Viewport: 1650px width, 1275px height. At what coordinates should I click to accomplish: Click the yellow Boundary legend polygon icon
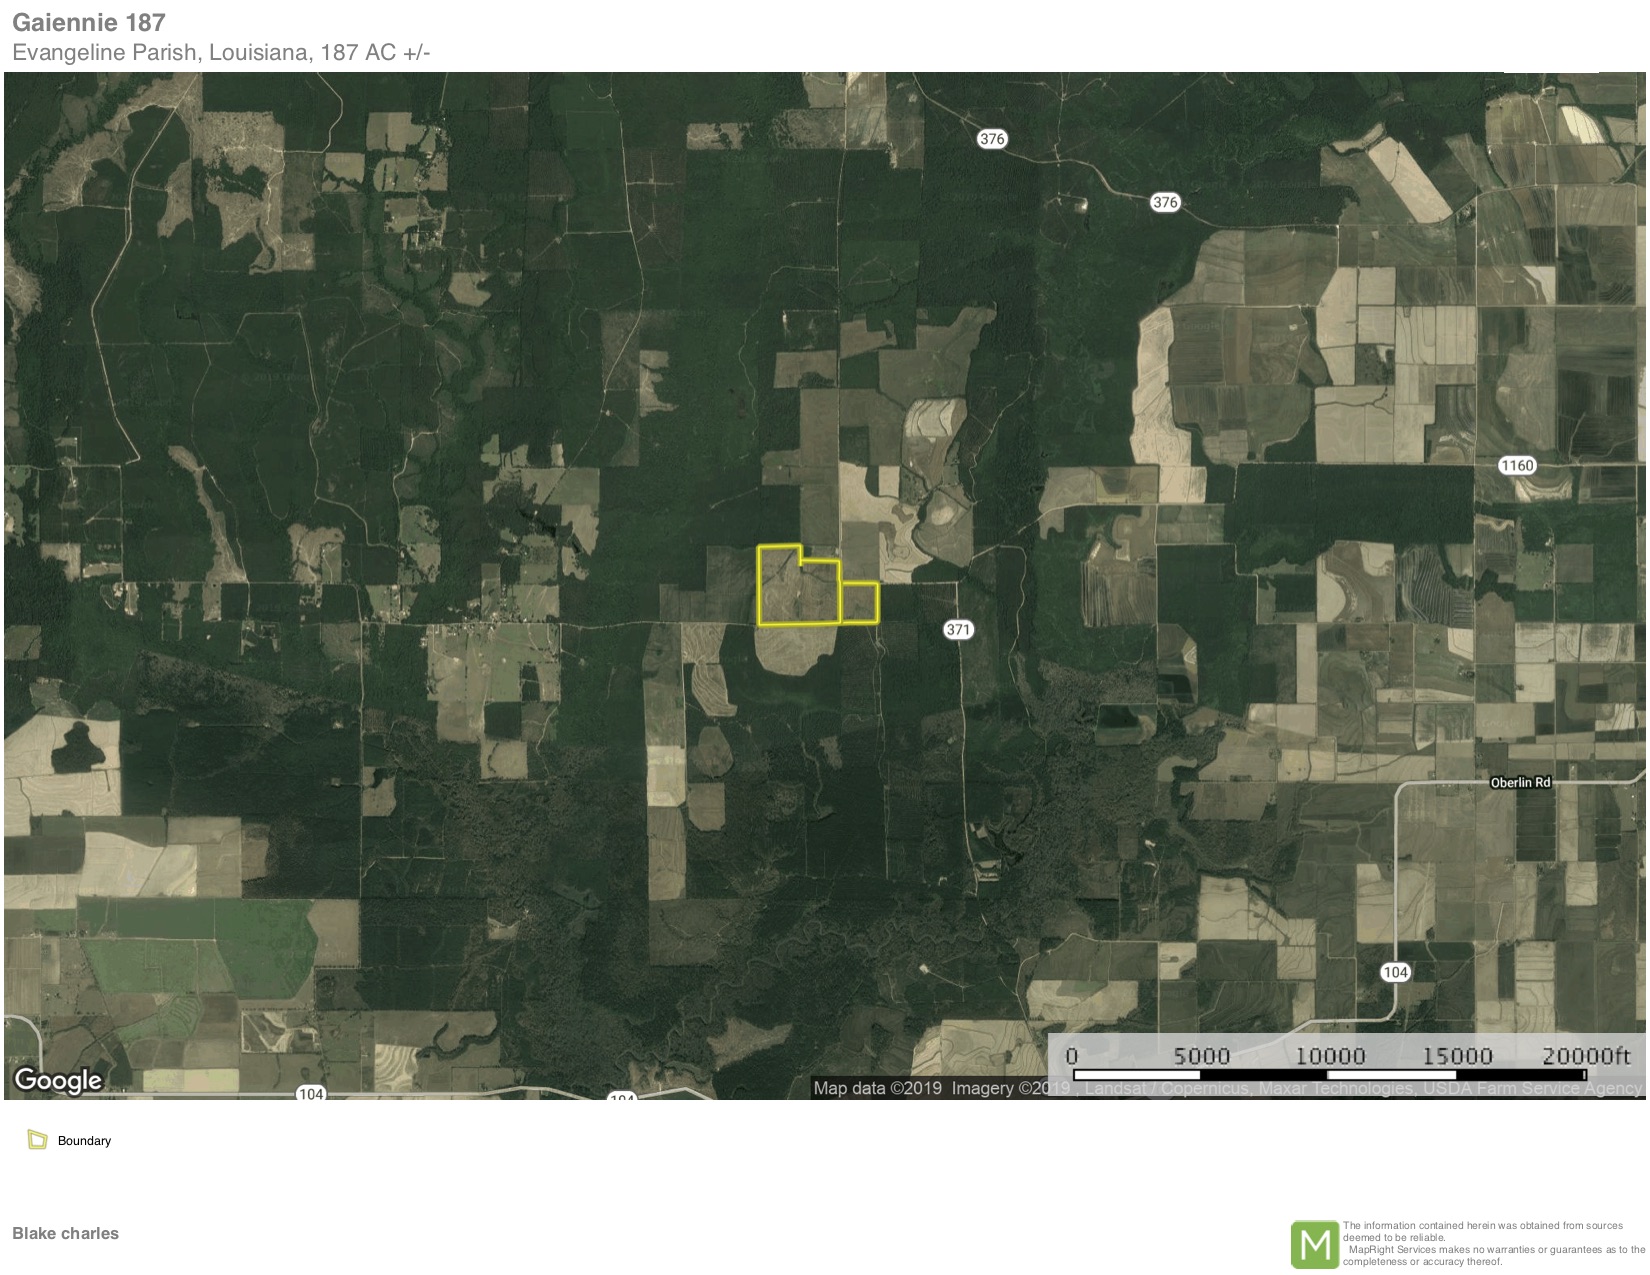tap(38, 1140)
